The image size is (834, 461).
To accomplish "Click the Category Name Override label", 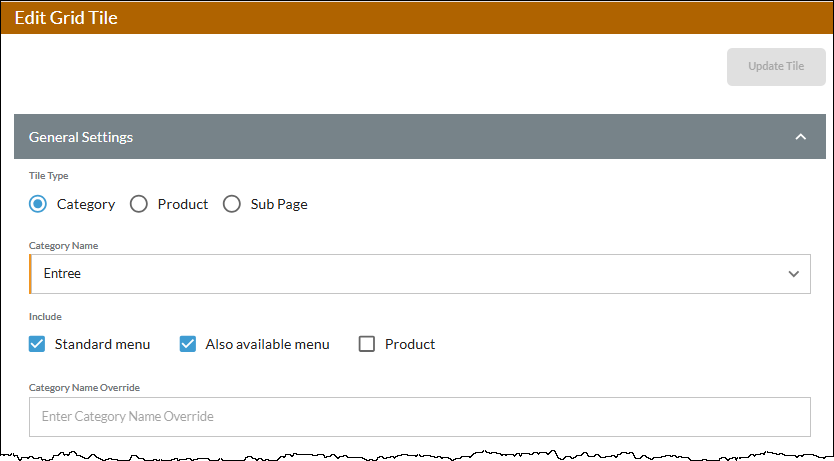I will click(85, 388).
